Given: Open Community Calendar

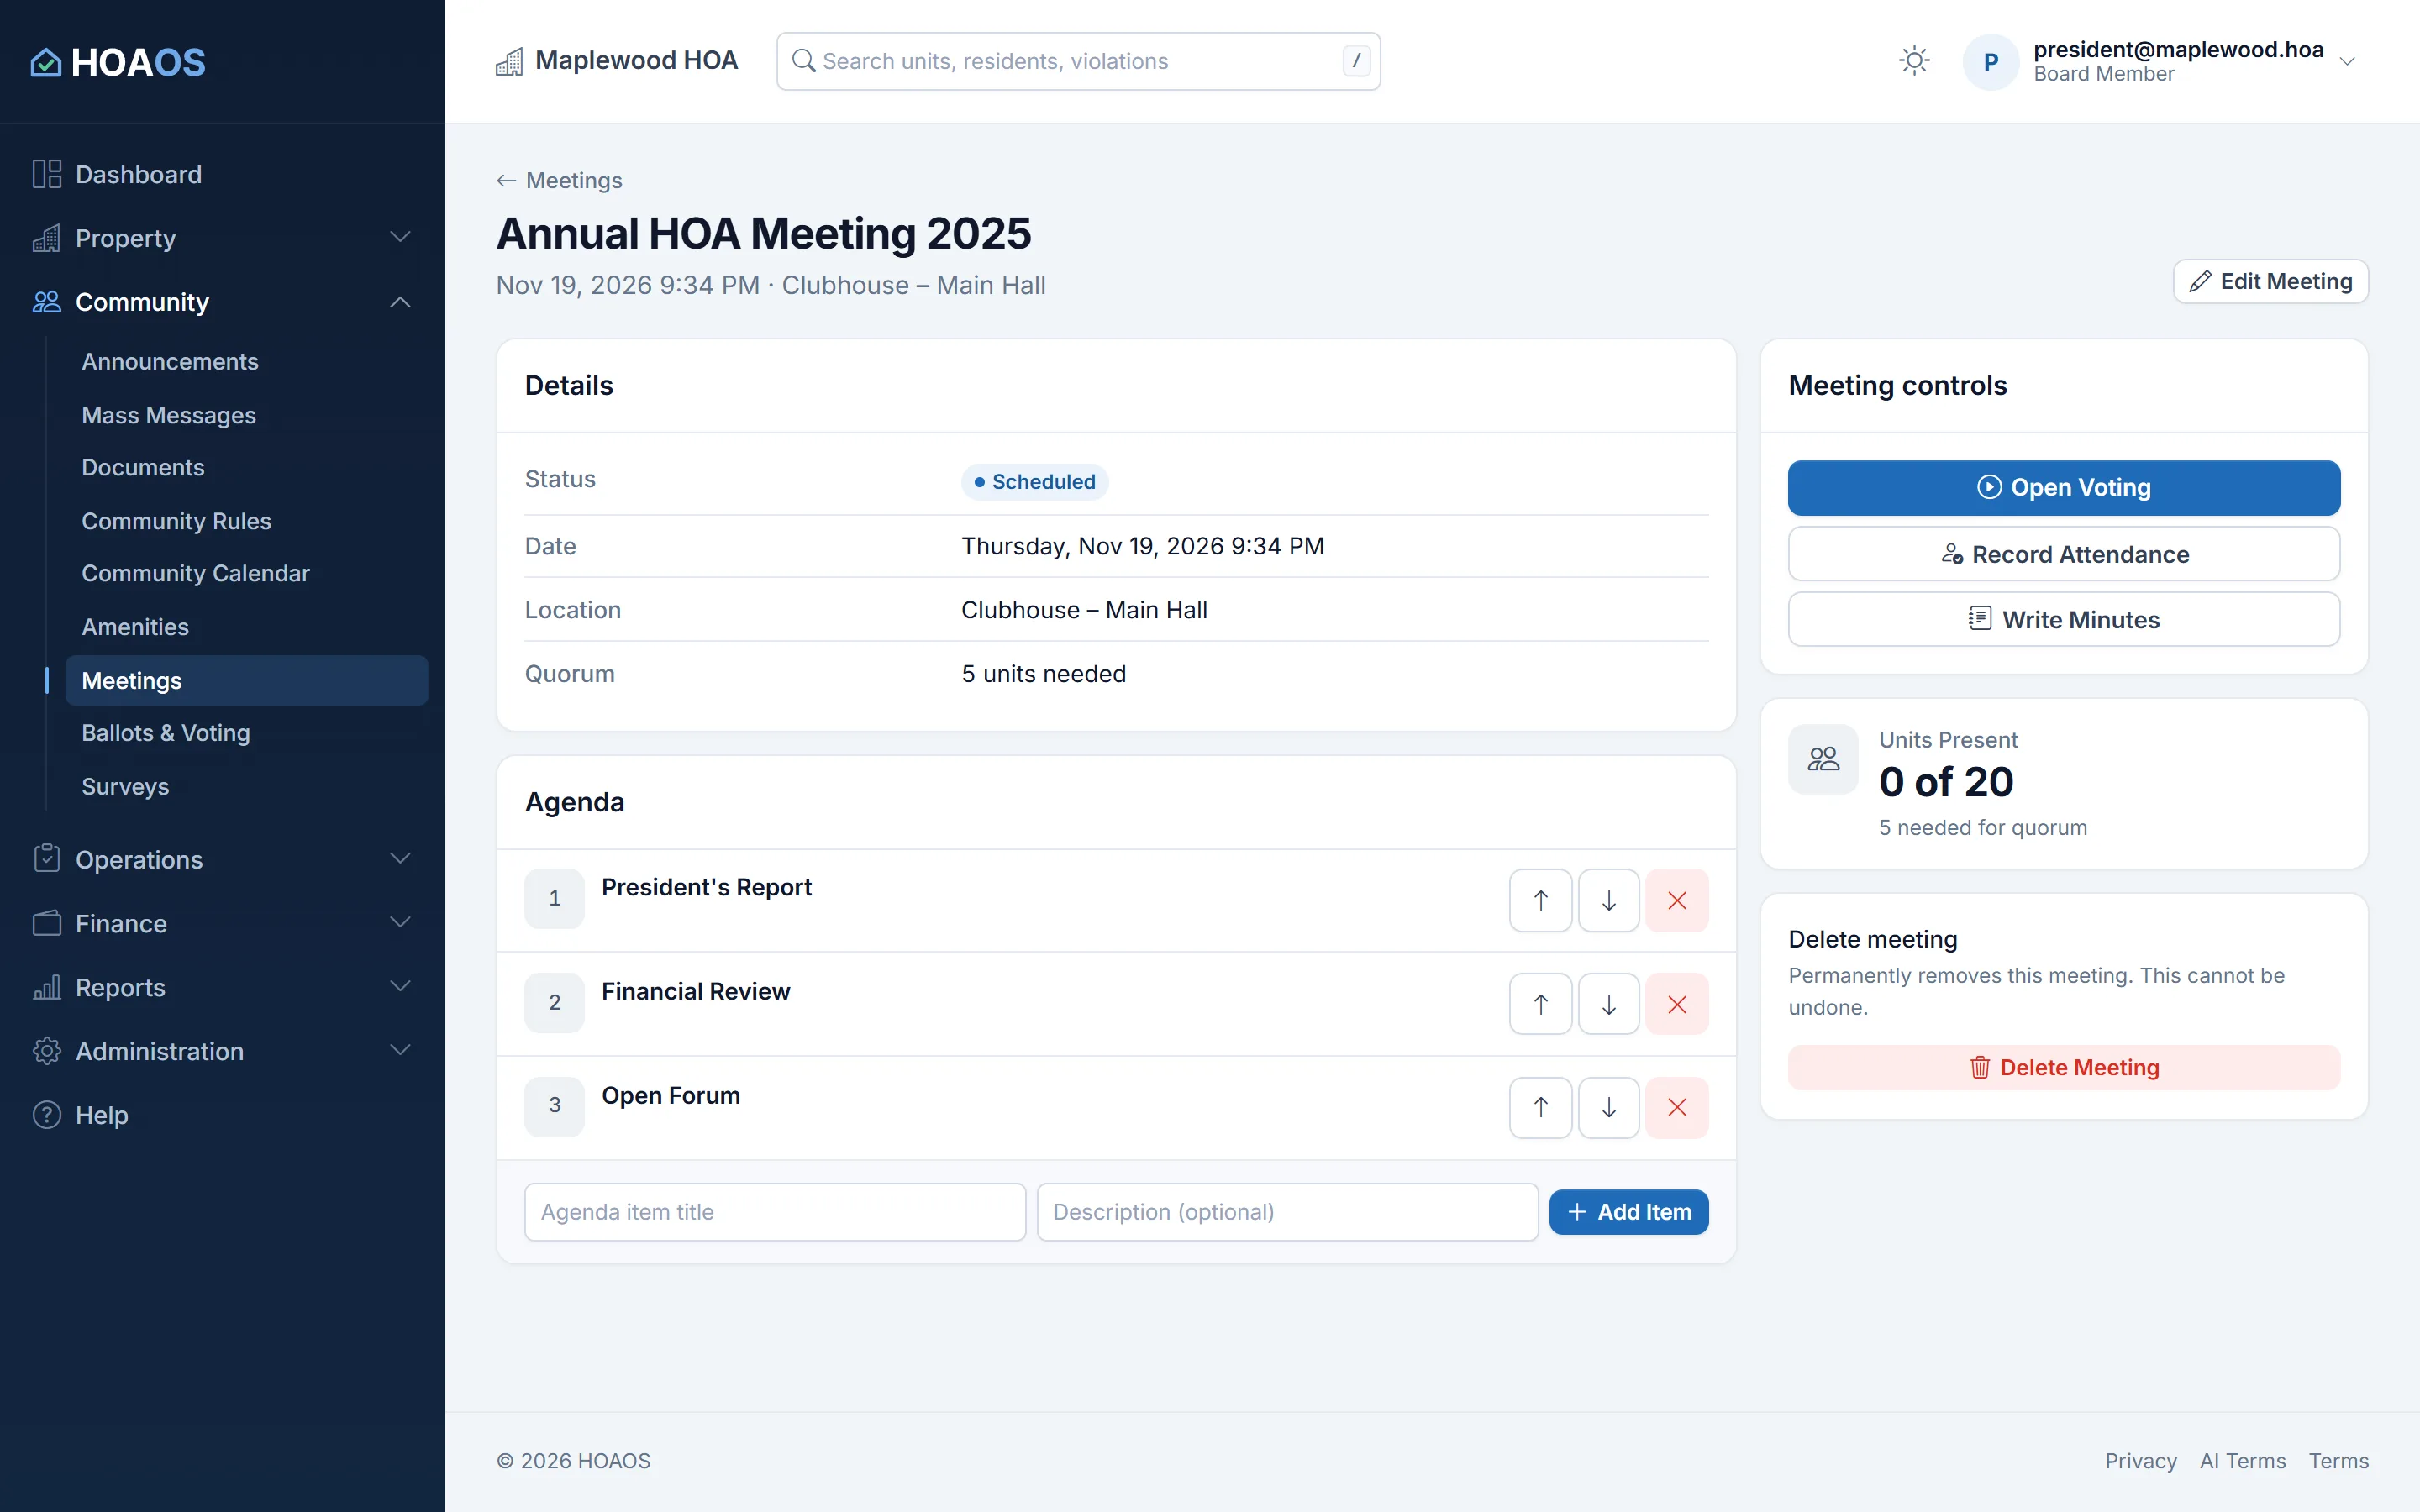Looking at the screenshot, I should click(x=247, y=573).
